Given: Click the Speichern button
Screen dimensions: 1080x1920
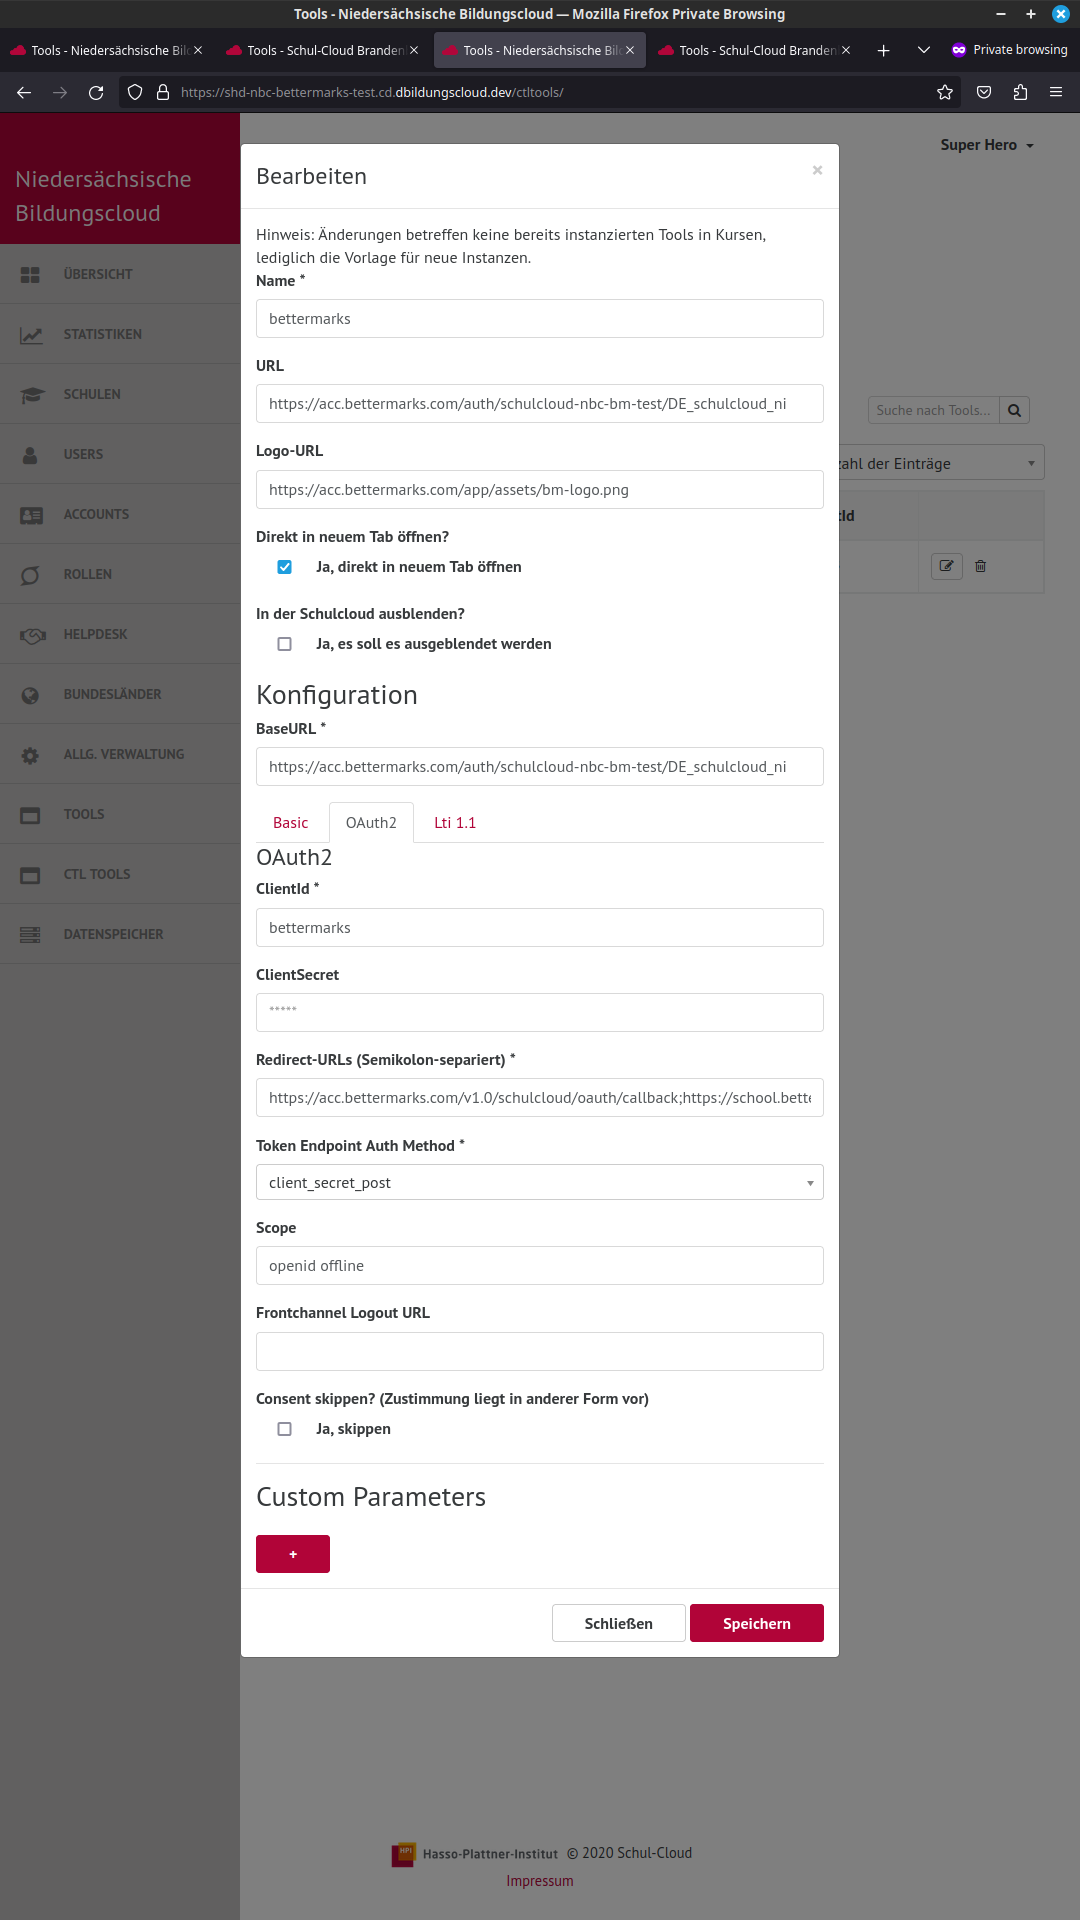Looking at the screenshot, I should coord(756,1623).
